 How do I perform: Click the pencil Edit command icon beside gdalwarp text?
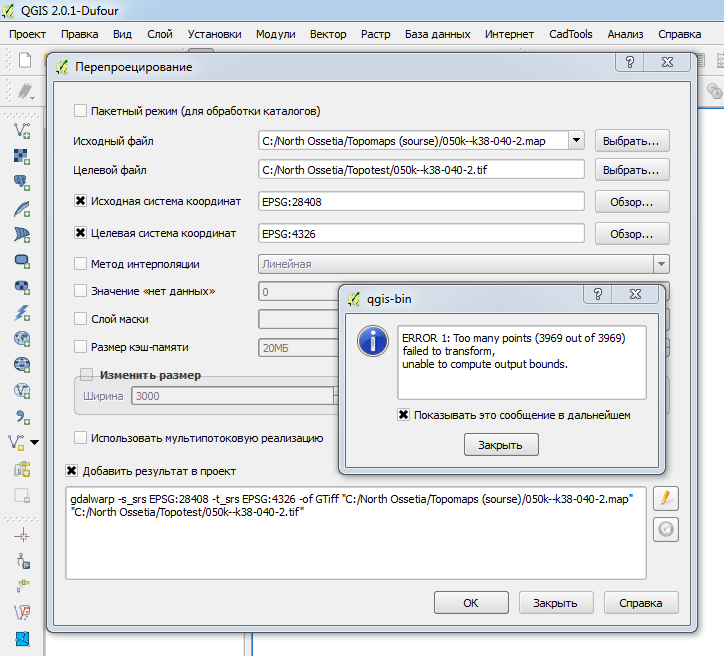pos(665,498)
